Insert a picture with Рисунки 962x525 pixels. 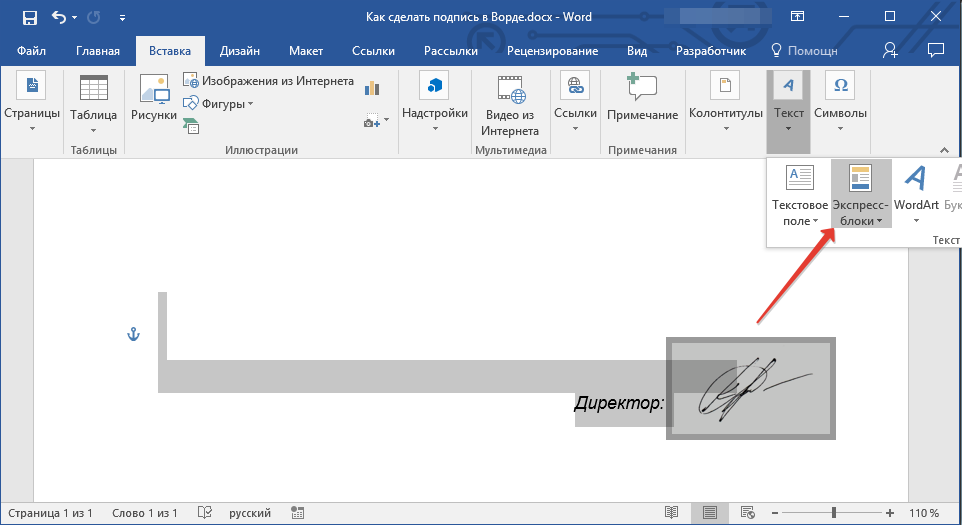click(153, 99)
